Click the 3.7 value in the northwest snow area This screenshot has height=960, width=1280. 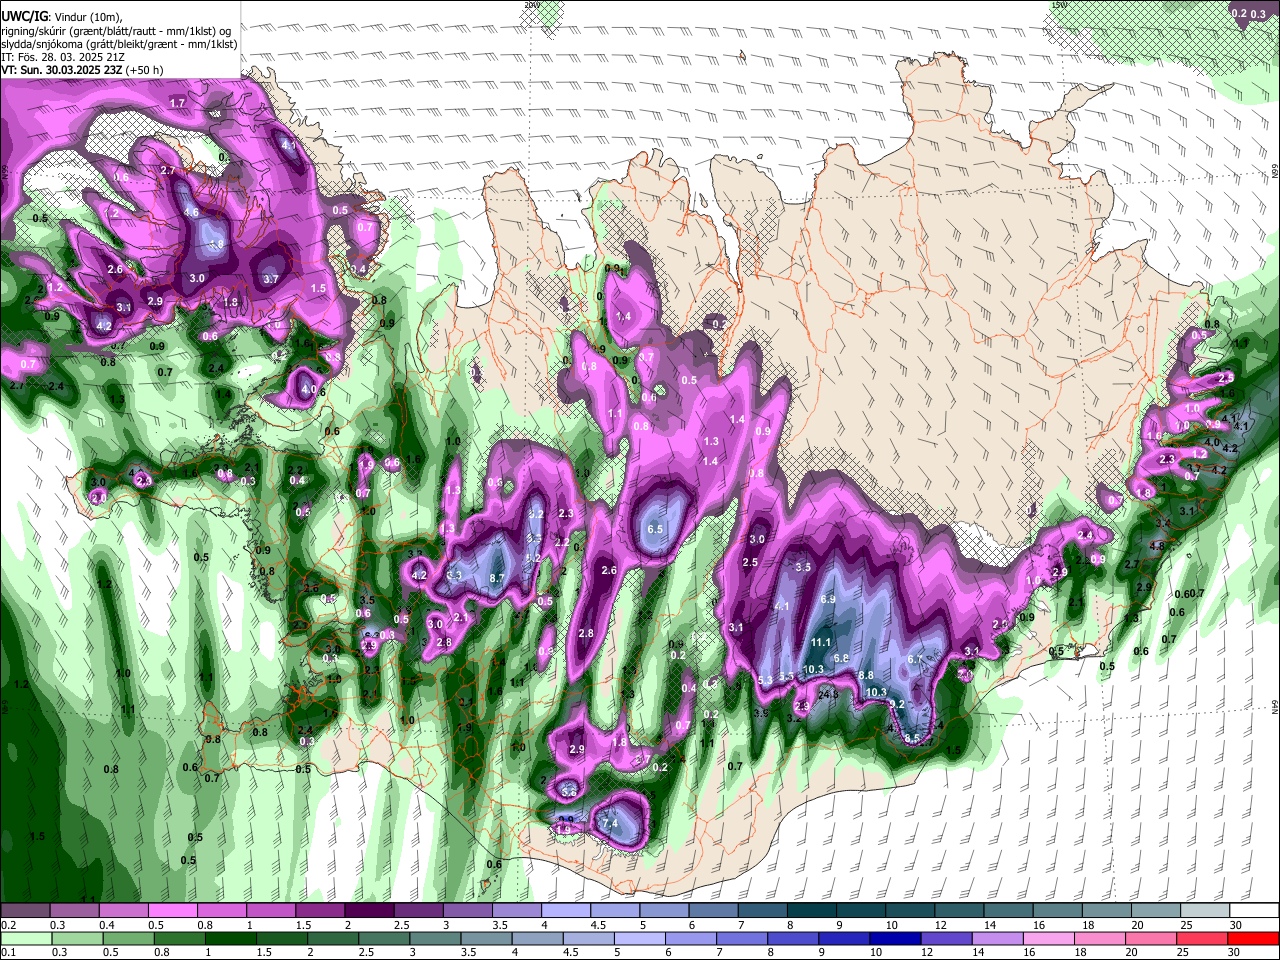coord(270,279)
